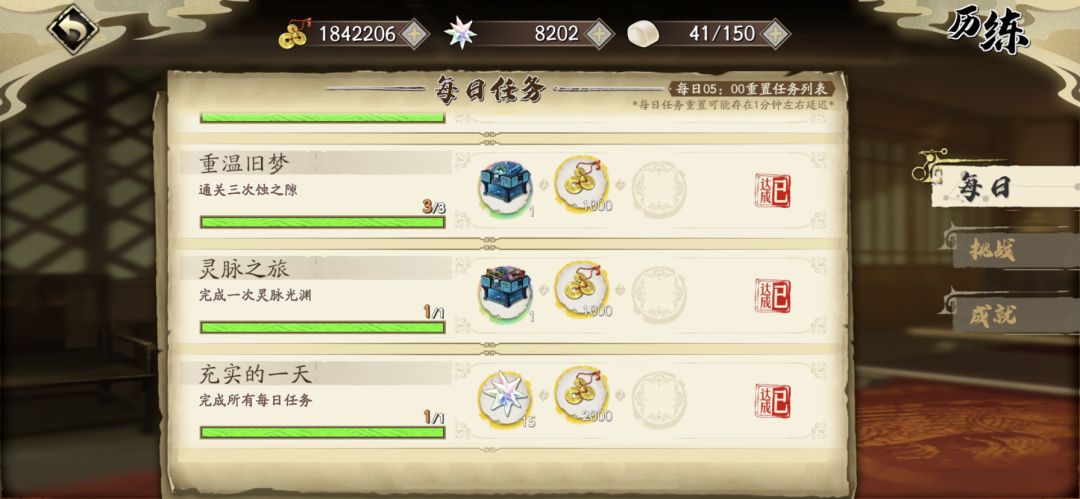Select the 灵脉之旅 task title
The width and height of the screenshot is (1080, 499).
click(245, 269)
